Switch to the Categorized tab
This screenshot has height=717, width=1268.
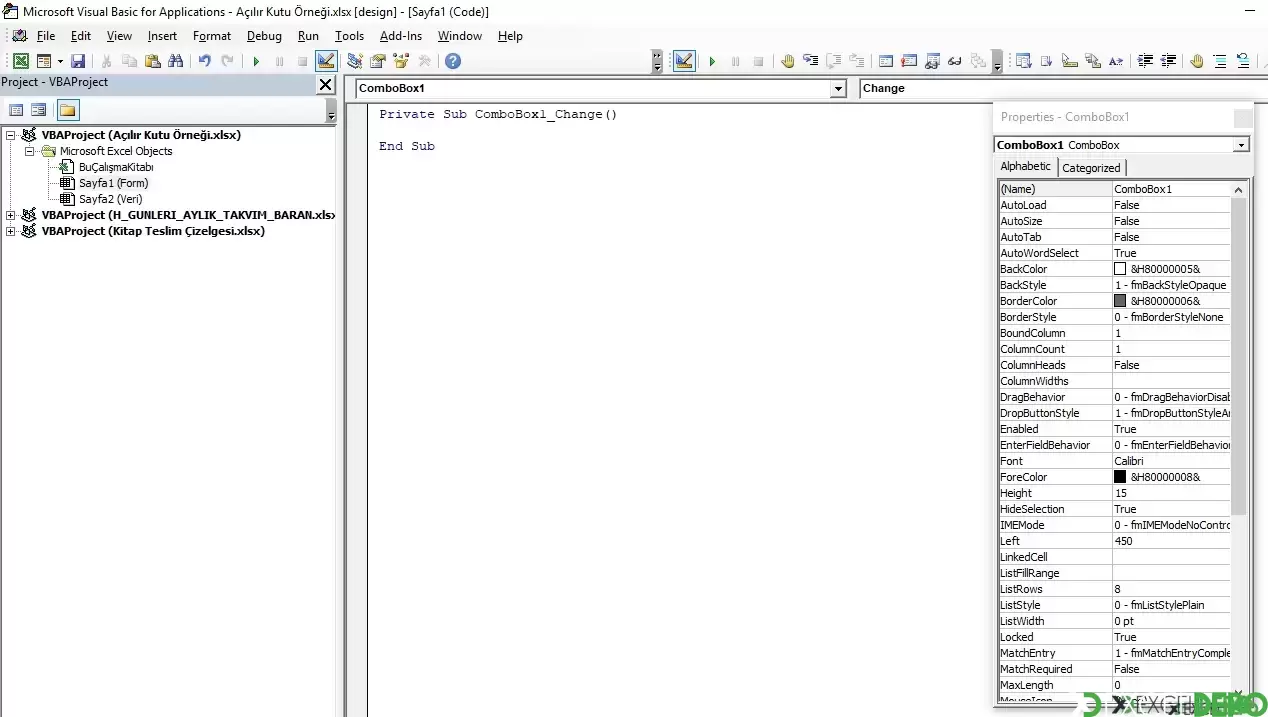(1091, 168)
